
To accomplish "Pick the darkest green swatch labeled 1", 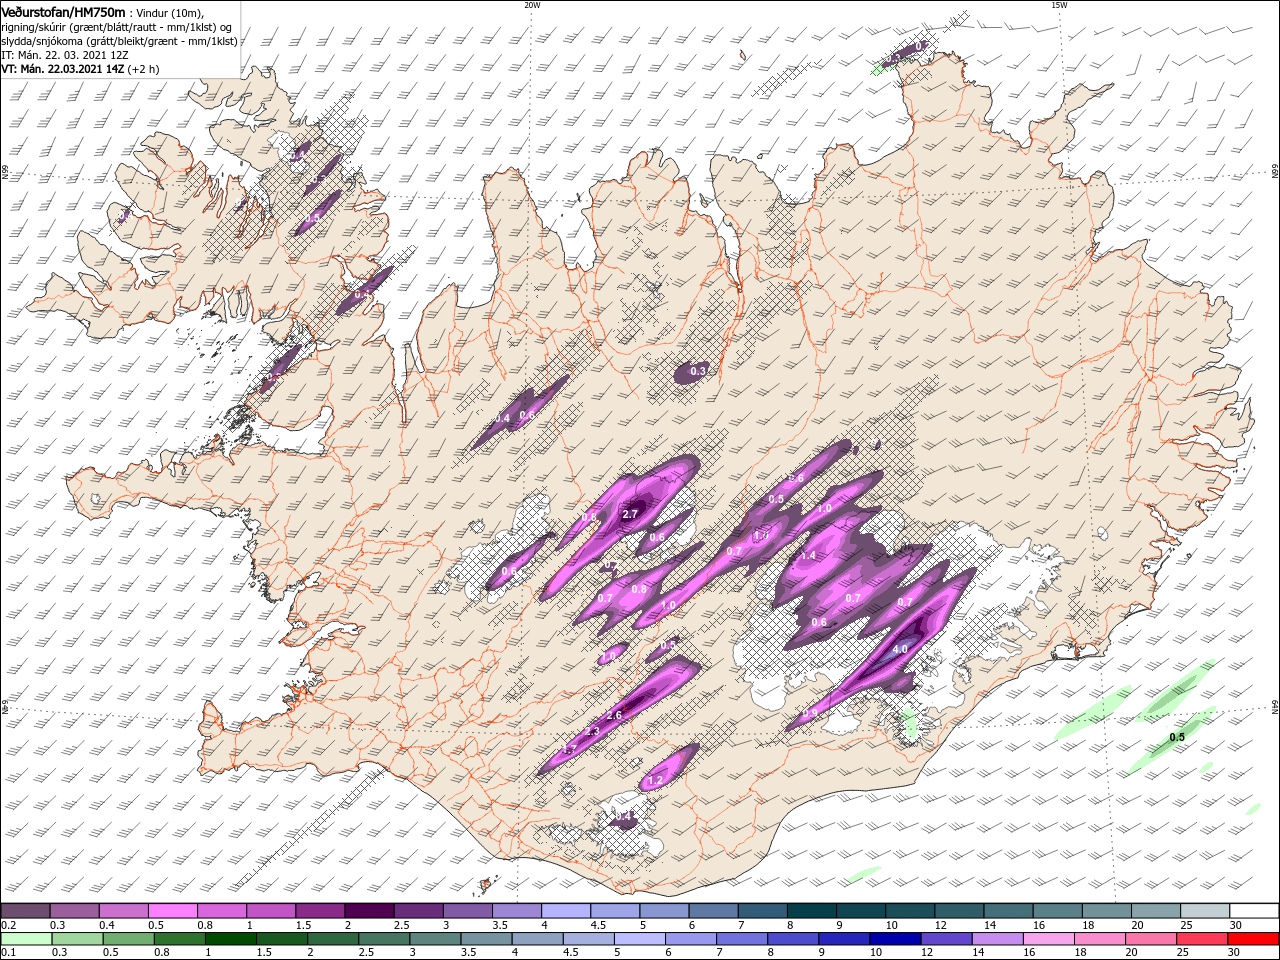I will tap(232, 939).
